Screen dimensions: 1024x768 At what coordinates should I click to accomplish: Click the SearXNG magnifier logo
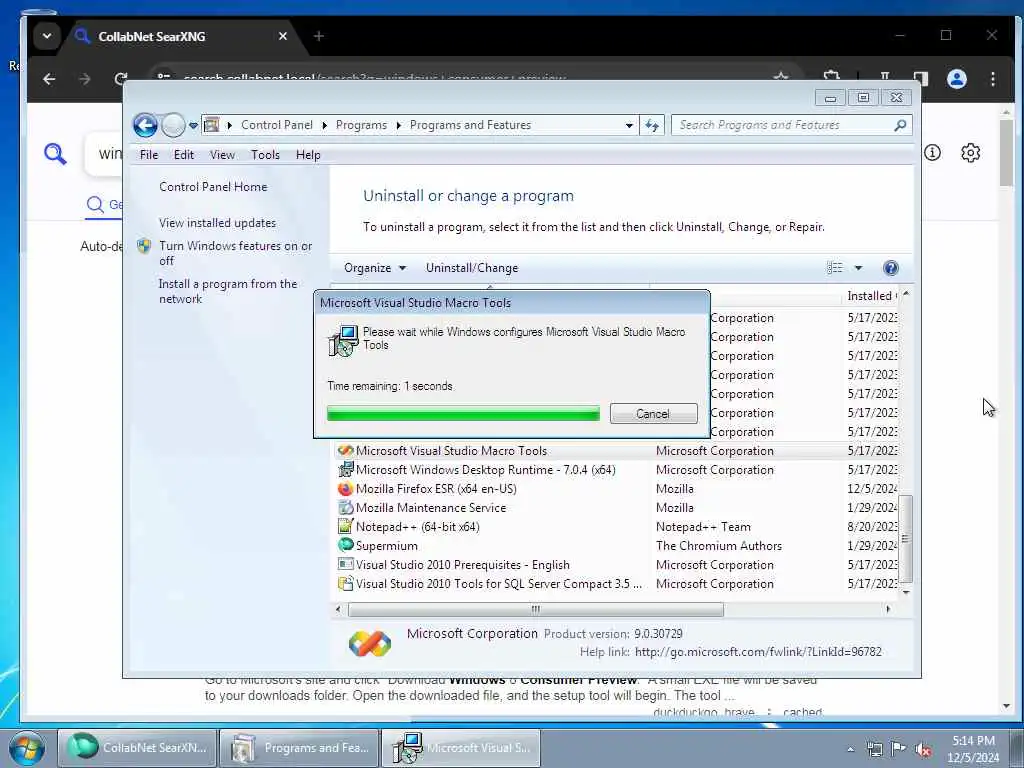click(x=56, y=154)
